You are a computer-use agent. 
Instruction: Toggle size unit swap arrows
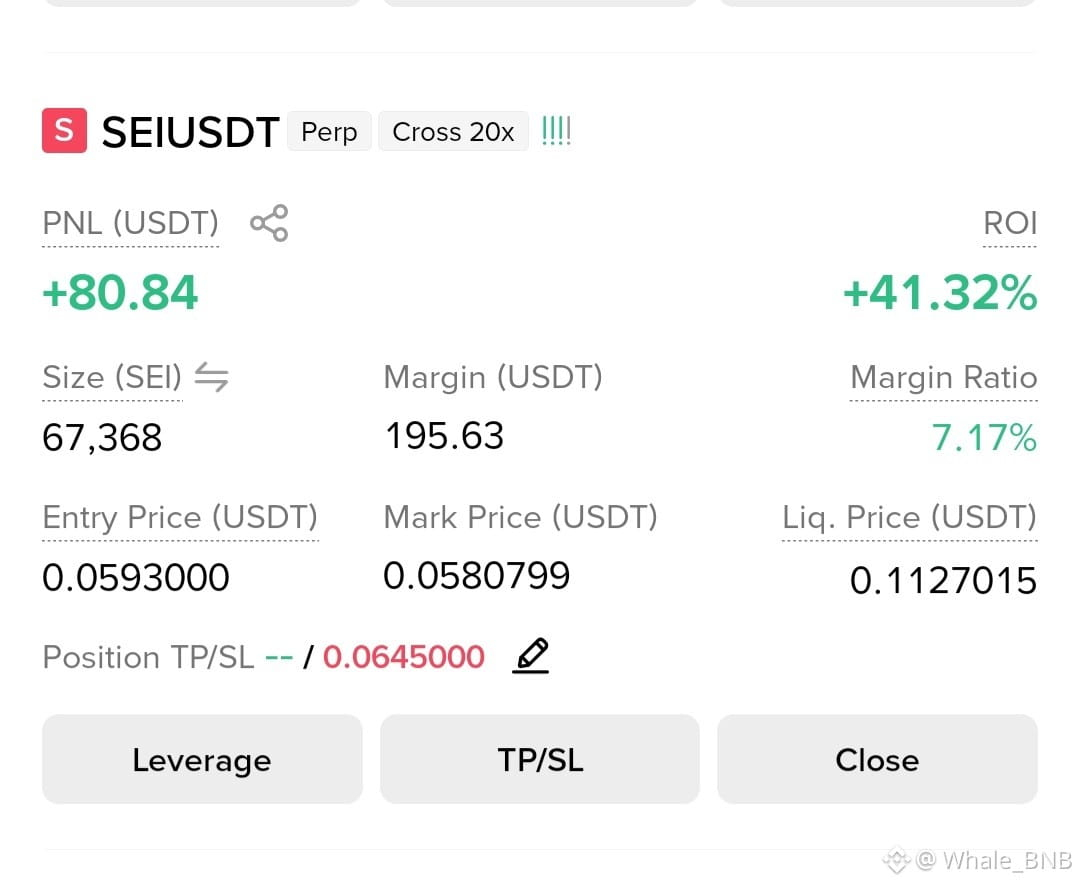pos(211,377)
